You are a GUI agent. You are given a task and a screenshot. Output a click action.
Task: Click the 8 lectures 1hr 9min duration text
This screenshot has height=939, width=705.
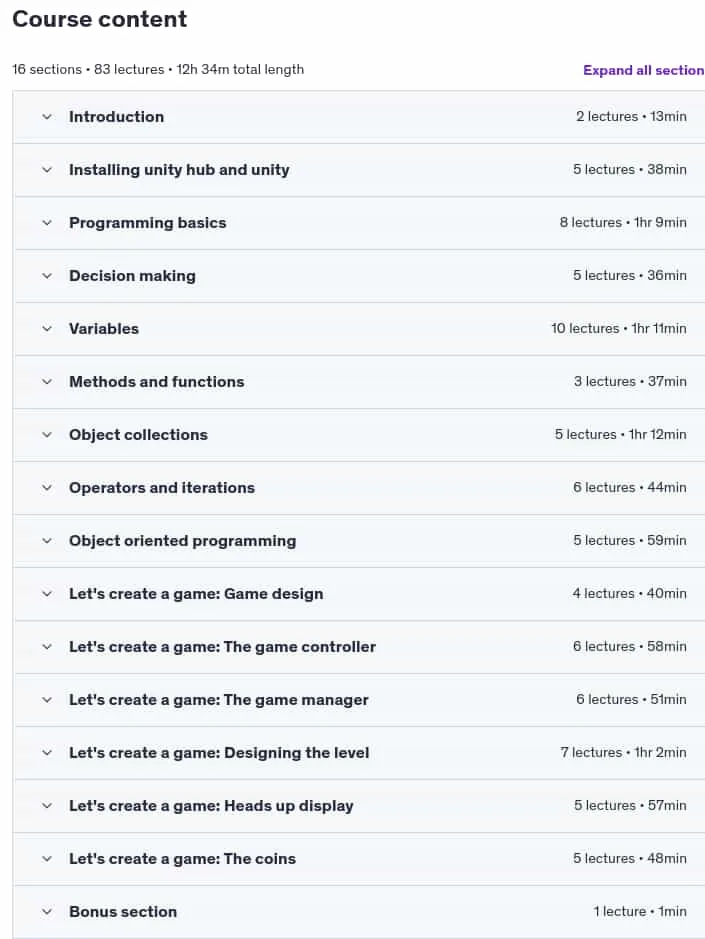(623, 223)
